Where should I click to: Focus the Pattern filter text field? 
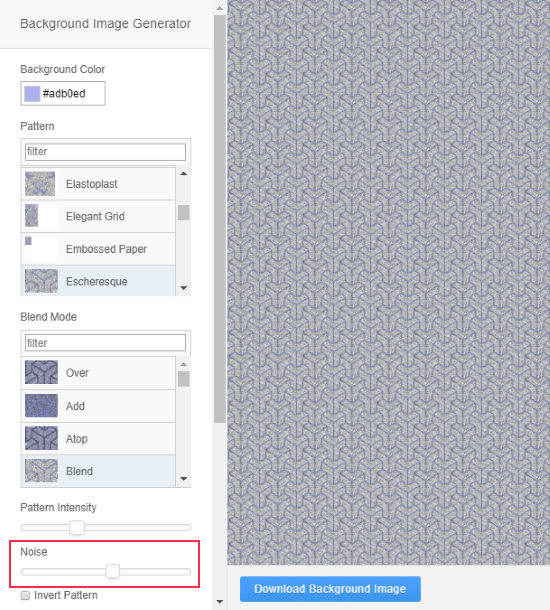point(105,152)
